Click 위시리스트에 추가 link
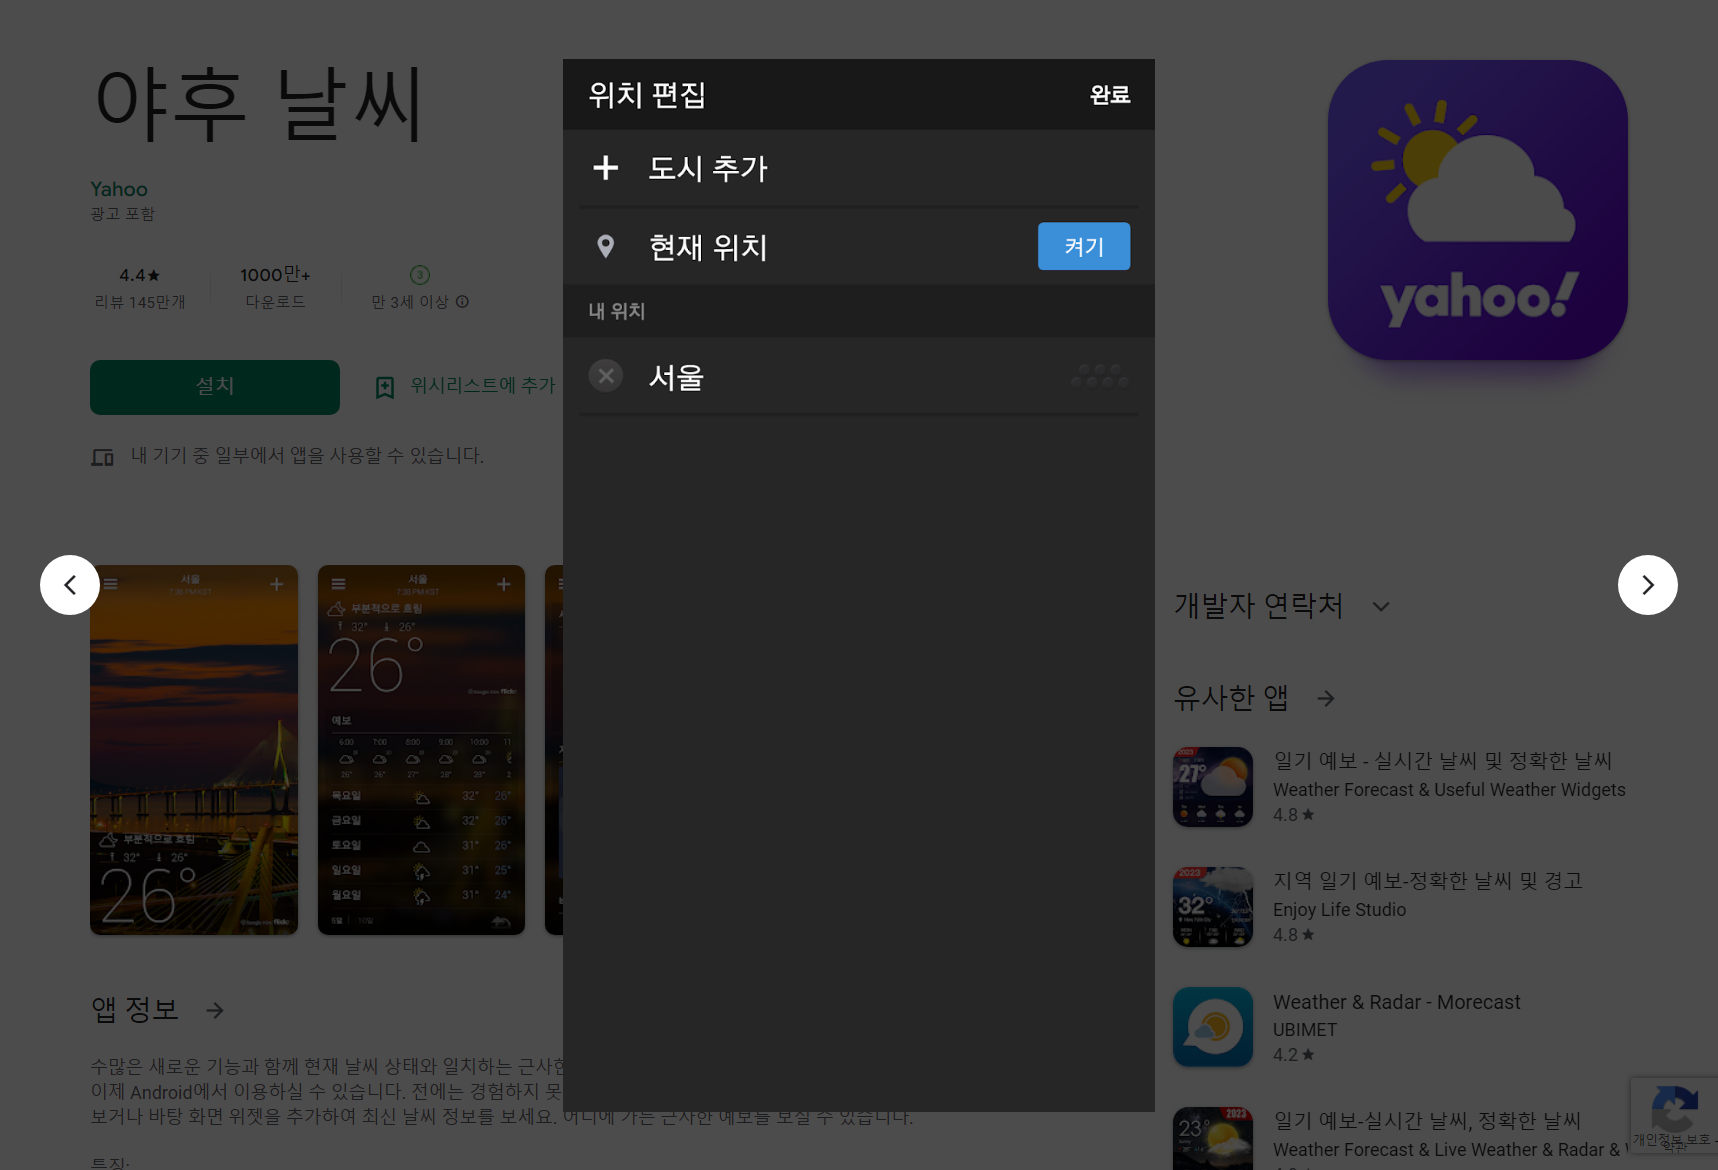The width and height of the screenshot is (1718, 1170). coord(482,385)
